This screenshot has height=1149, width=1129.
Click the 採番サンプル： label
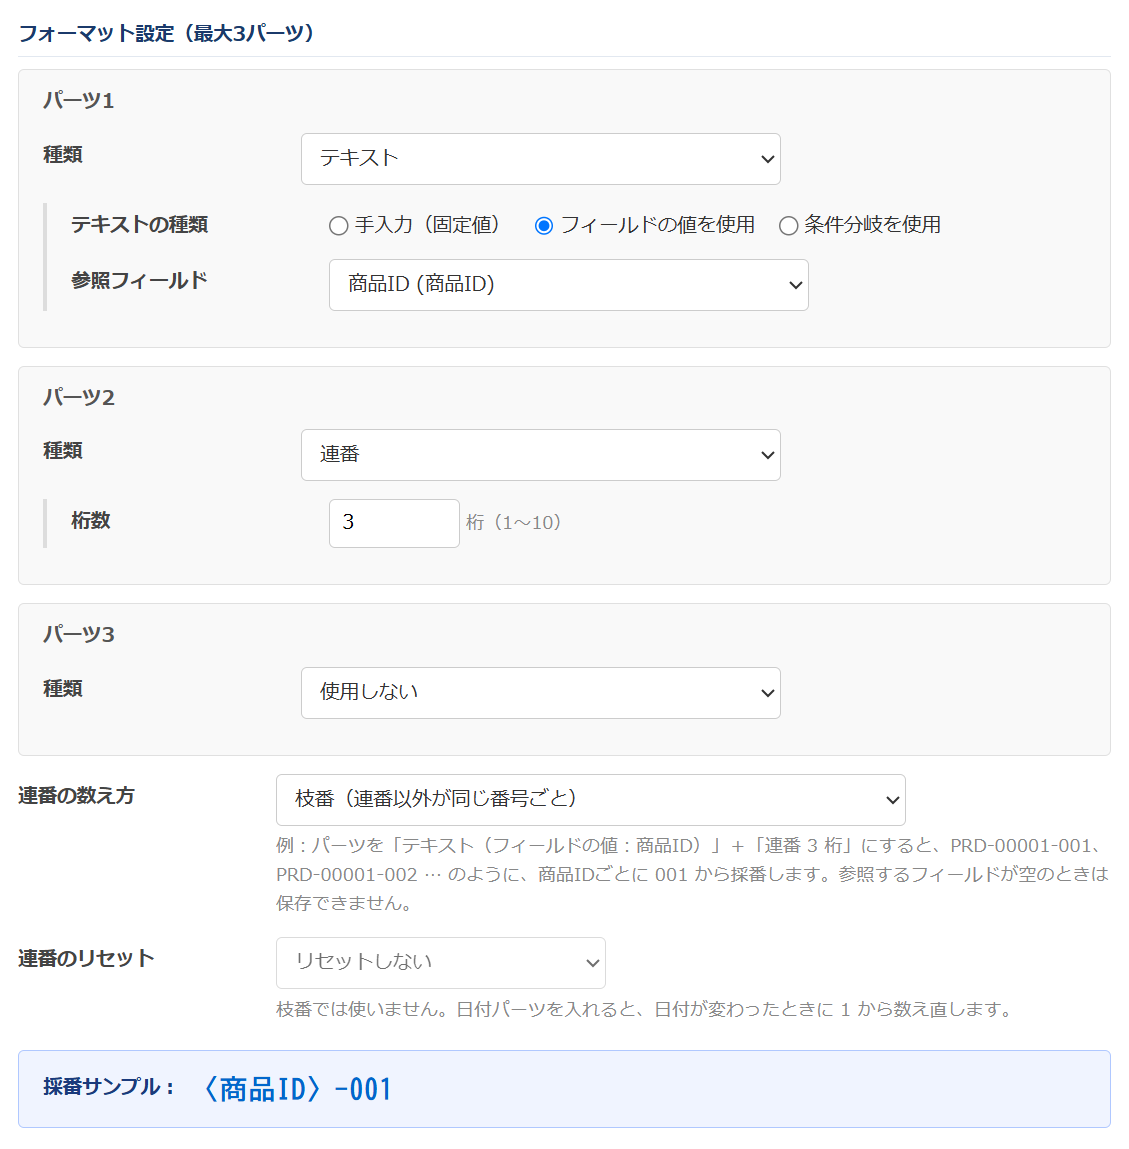pyautogui.click(x=109, y=1087)
